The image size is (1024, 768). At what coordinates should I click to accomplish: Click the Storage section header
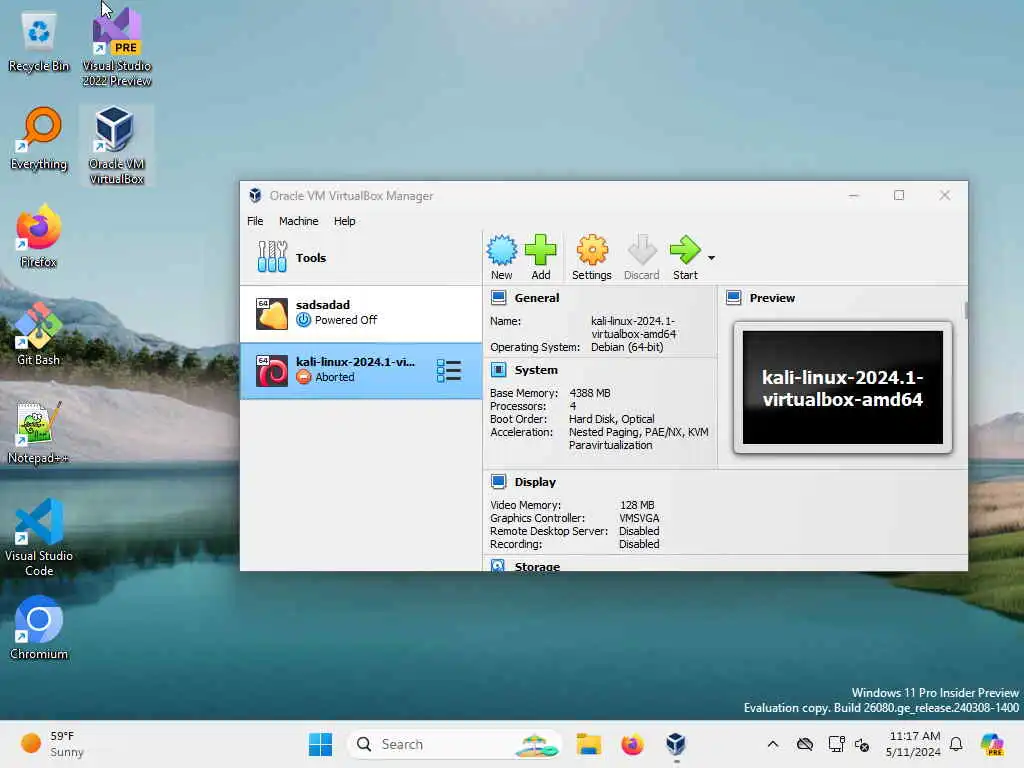[x=537, y=566]
